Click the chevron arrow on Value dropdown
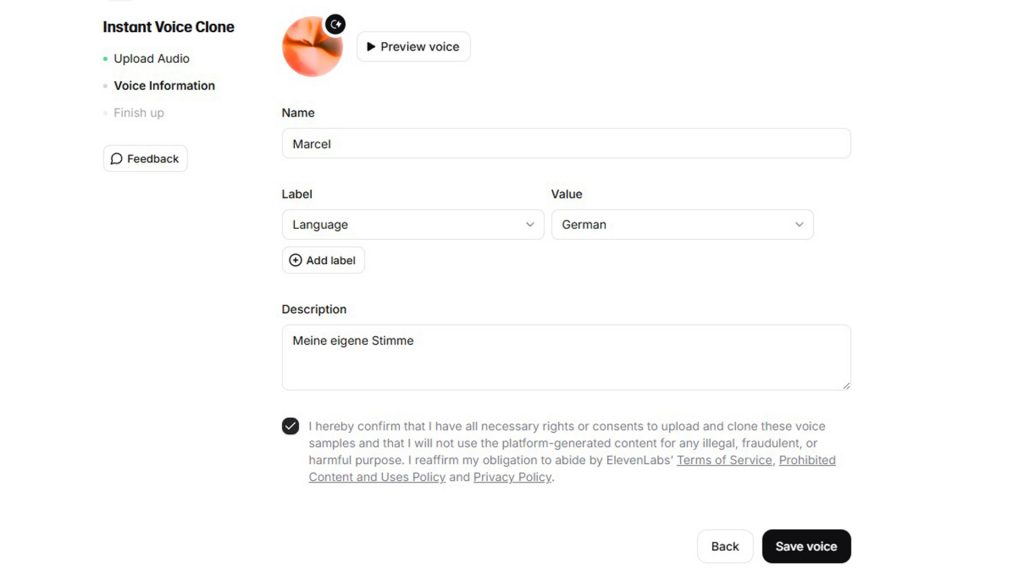The height and width of the screenshot is (576, 1024). pyautogui.click(x=799, y=225)
